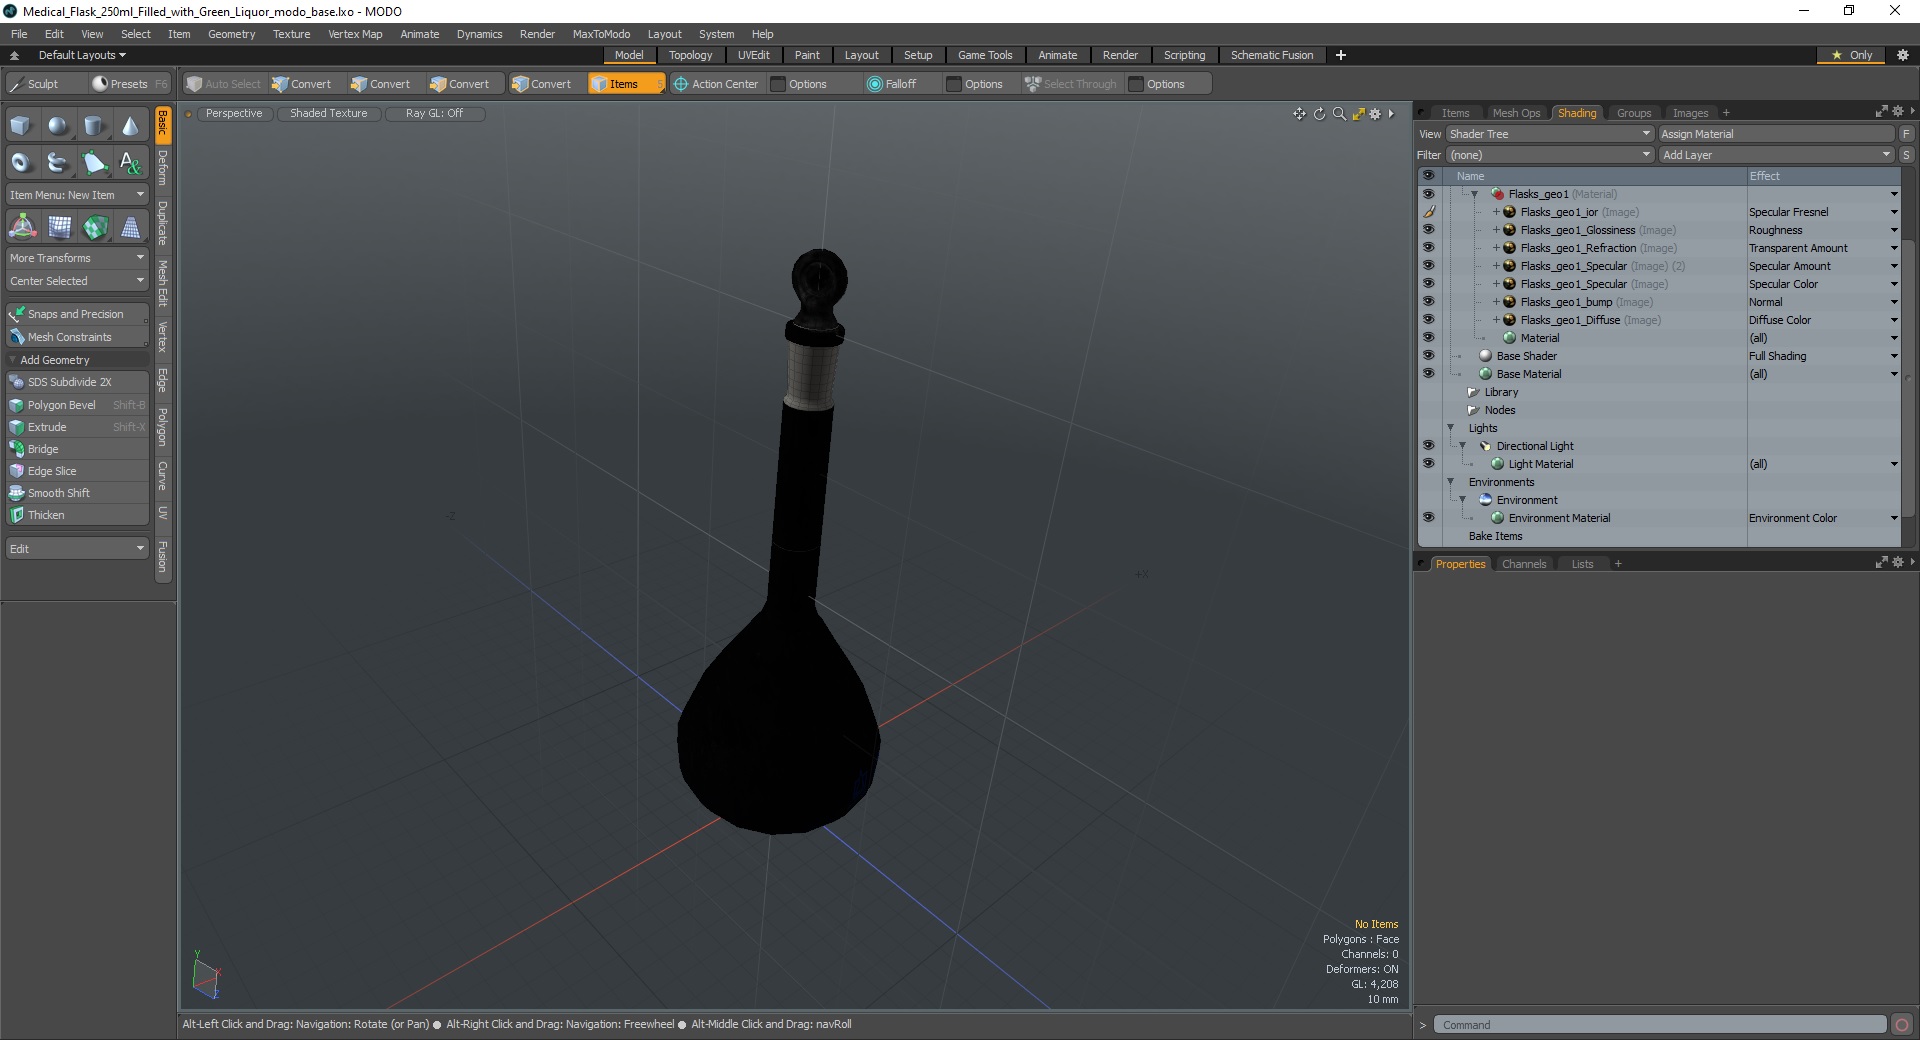Click the Extrude button
Viewport: 1920px width, 1040px height.
coord(77,427)
